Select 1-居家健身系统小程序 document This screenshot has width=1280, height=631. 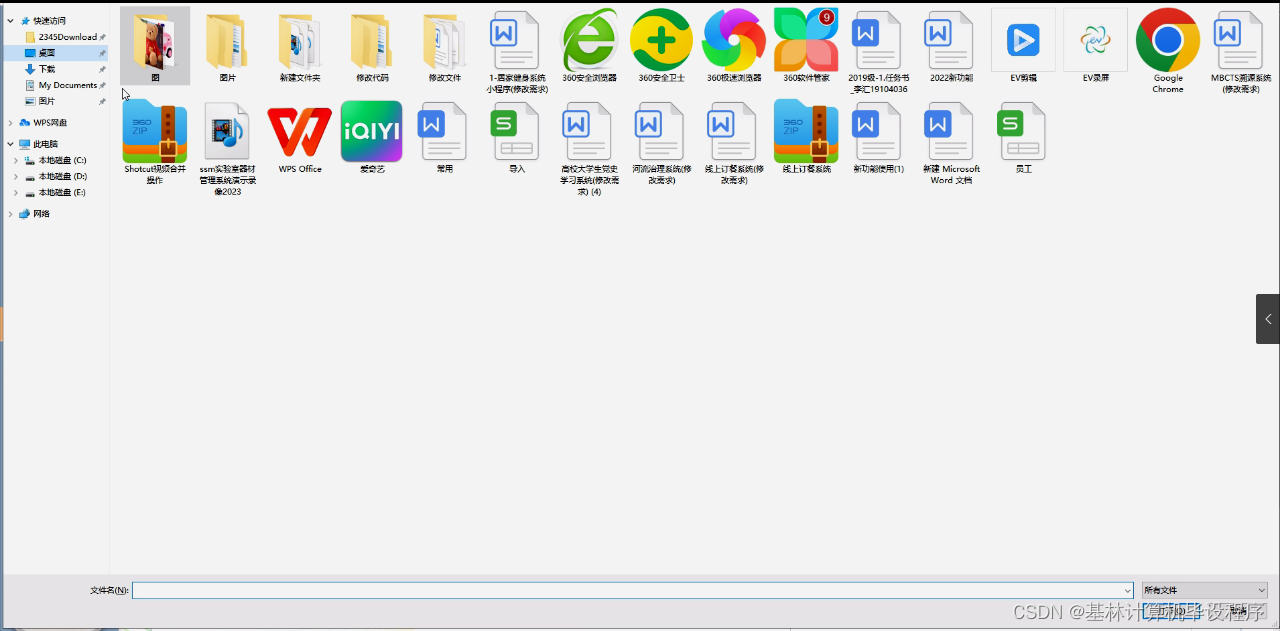click(x=516, y=50)
